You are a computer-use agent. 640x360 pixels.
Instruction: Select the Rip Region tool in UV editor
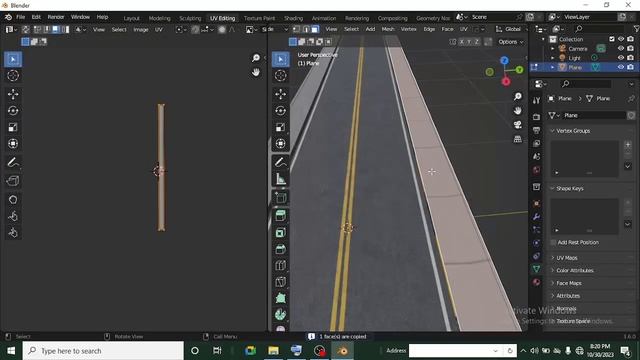point(13,180)
